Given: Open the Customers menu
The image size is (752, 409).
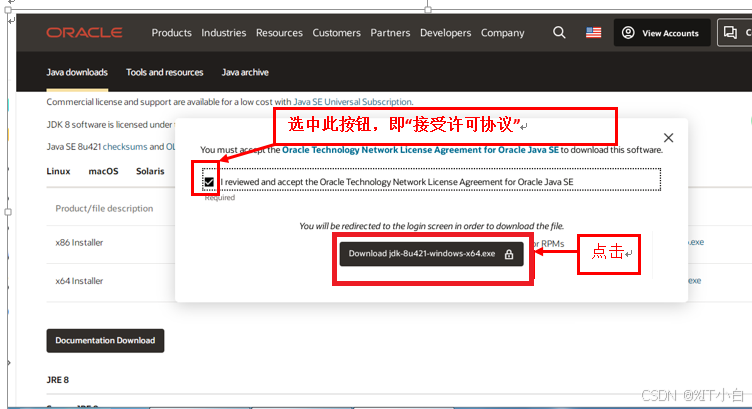Looking at the screenshot, I should tap(337, 33).
